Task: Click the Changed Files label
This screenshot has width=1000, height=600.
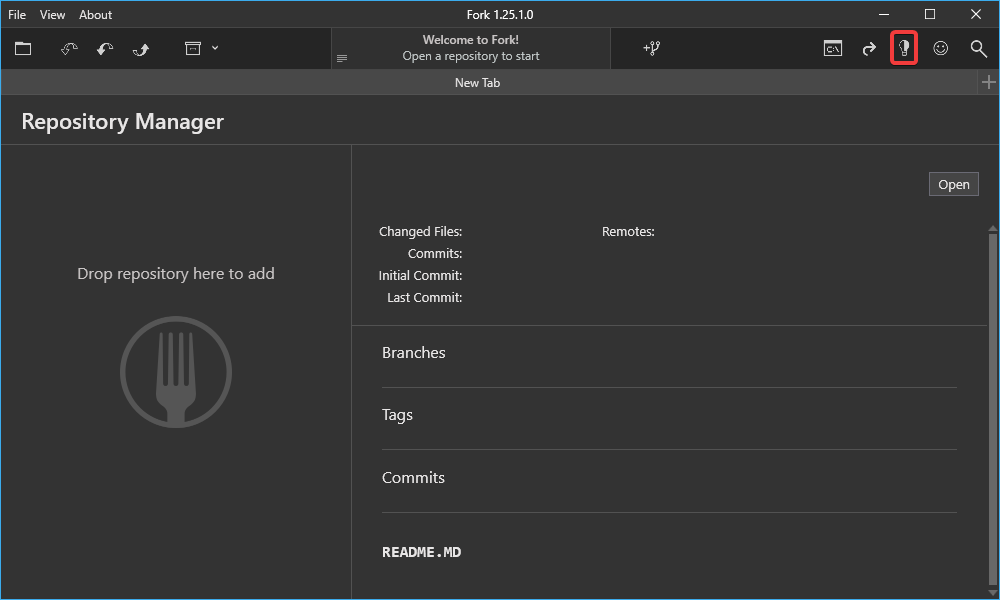Action: click(420, 231)
